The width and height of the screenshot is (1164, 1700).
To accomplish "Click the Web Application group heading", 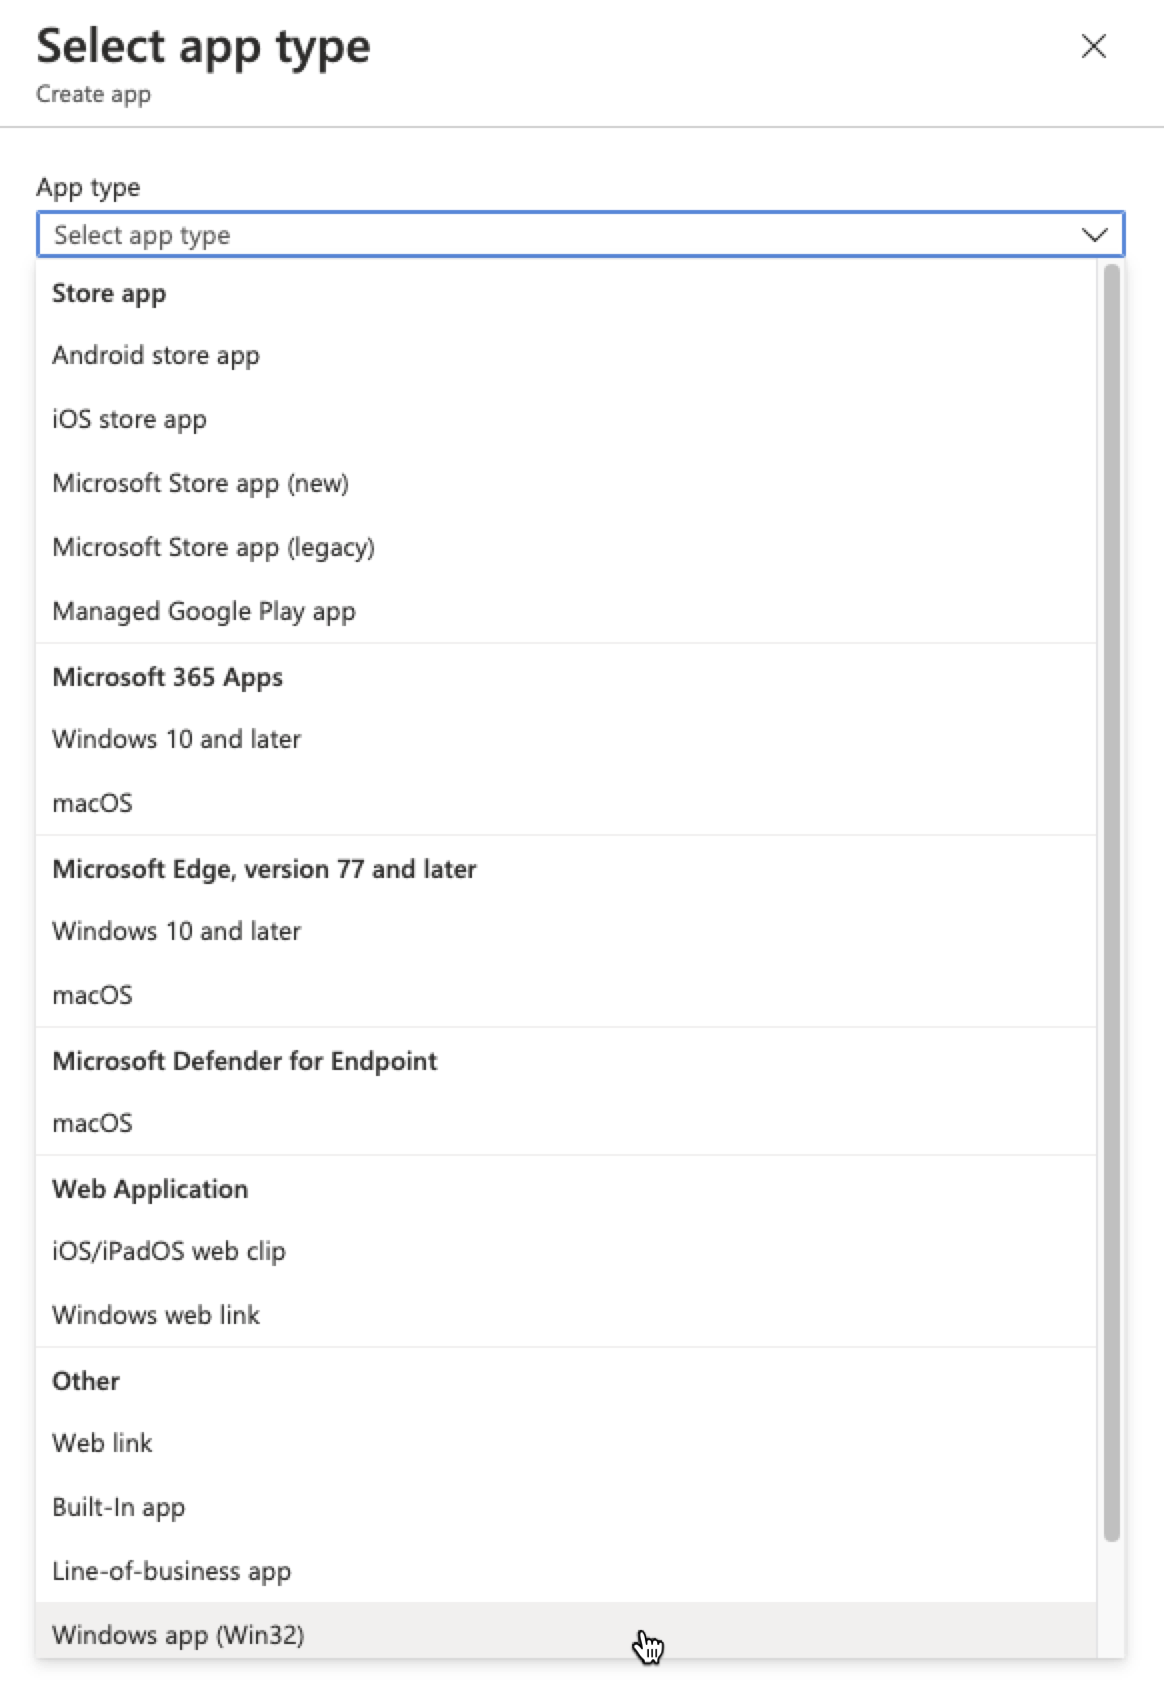I will (150, 1189).
